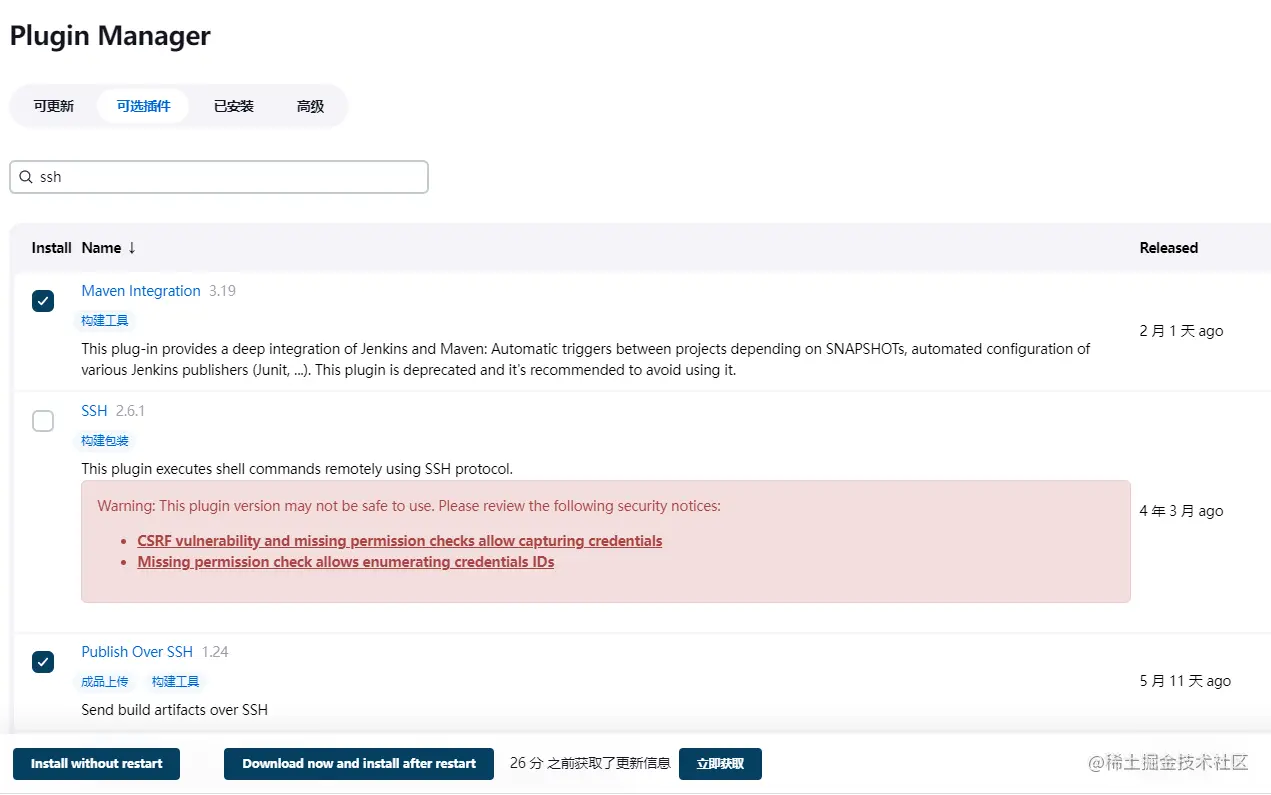Screen dimensions: 1271x795
Task: Click the '4 年 3 月 ago' release date
Action: [1181, 511]
